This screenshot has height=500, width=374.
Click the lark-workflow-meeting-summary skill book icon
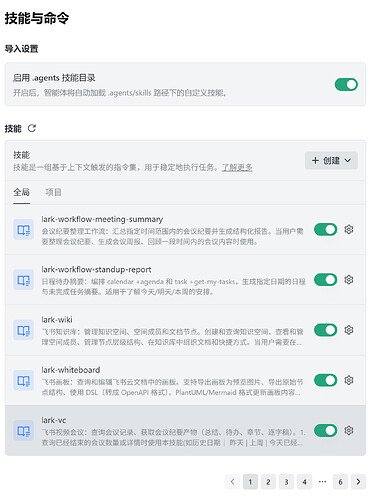(x=23, y=230)
